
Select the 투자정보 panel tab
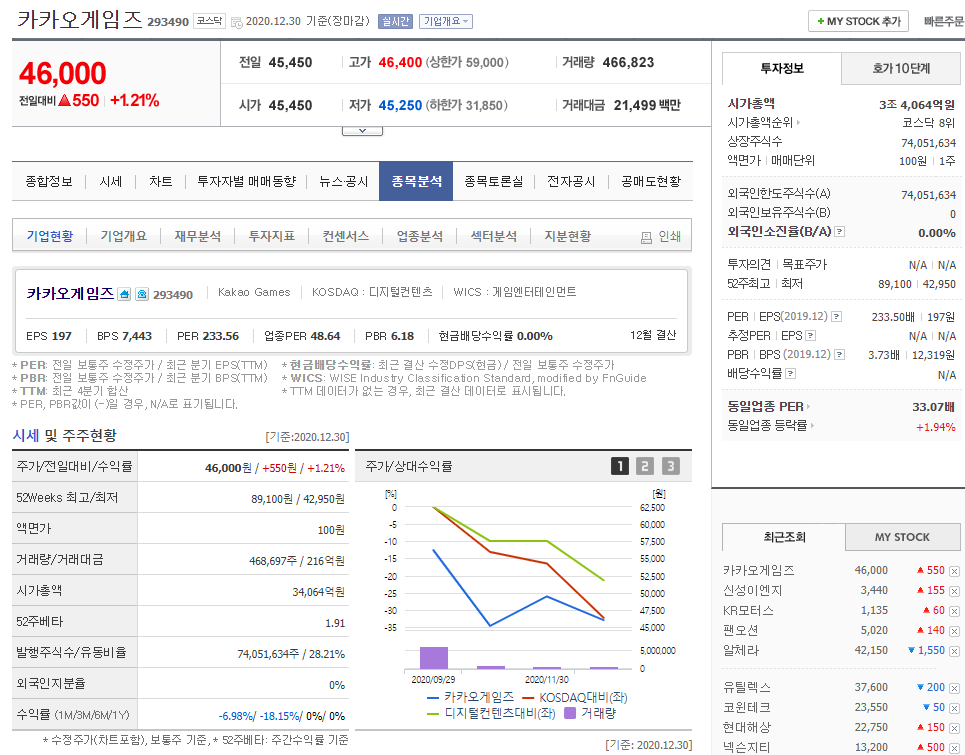(x=782, y=68)
